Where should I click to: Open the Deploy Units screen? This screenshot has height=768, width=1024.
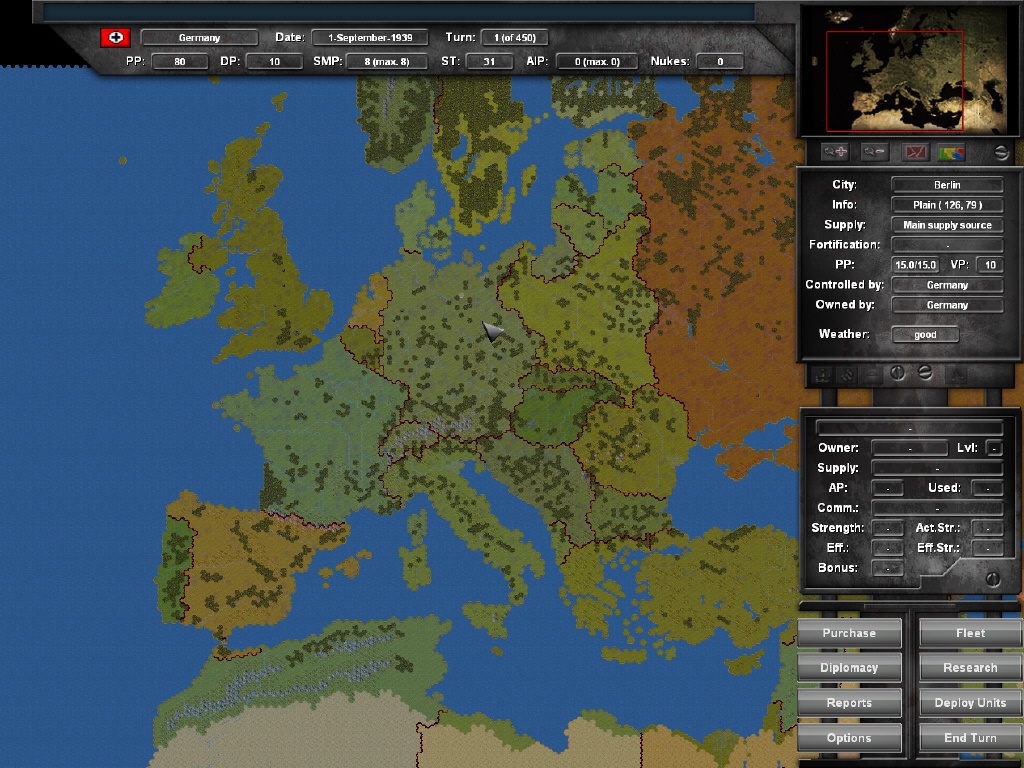point(969,702)
